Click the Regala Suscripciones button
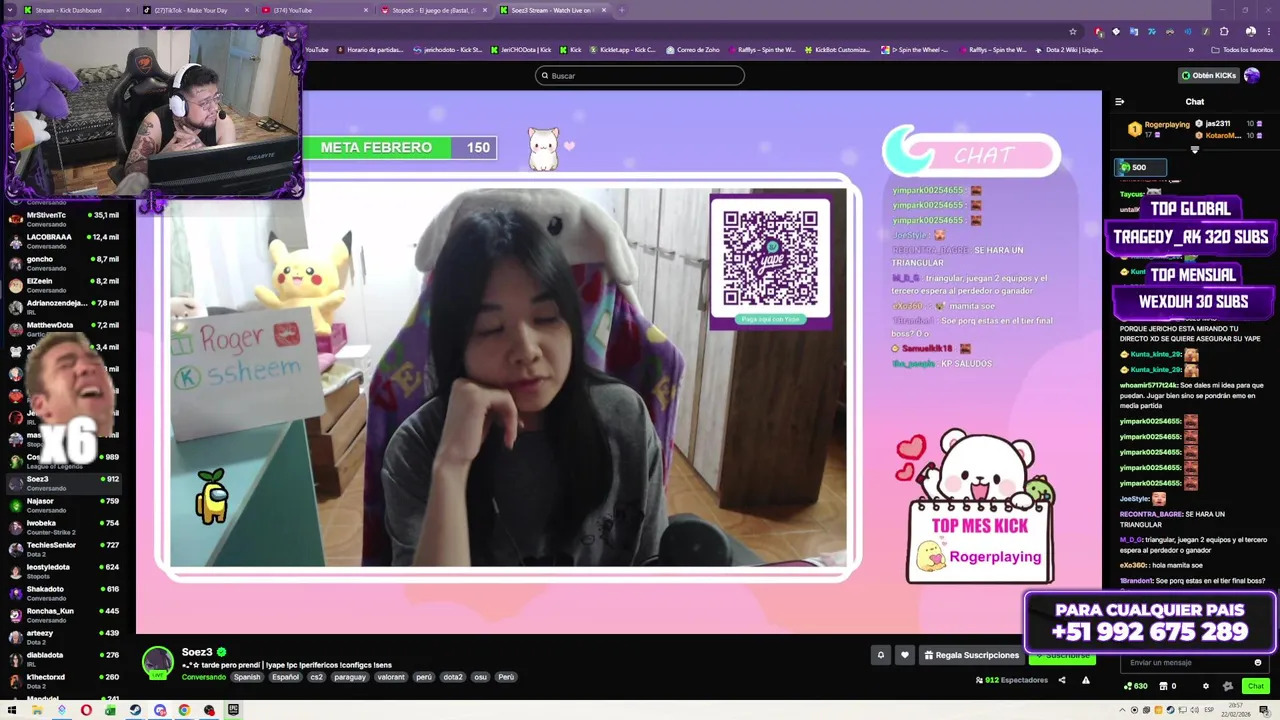1280x720 pixels. click(x=971, y=655)
